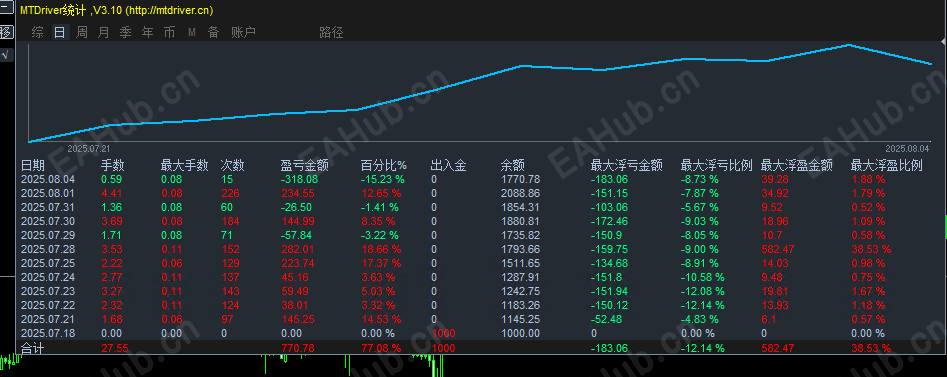Image resolution: width=947 pixels, height=377 pixels.
Task: Open the 备 notes tab
Action: pos(213,33)
